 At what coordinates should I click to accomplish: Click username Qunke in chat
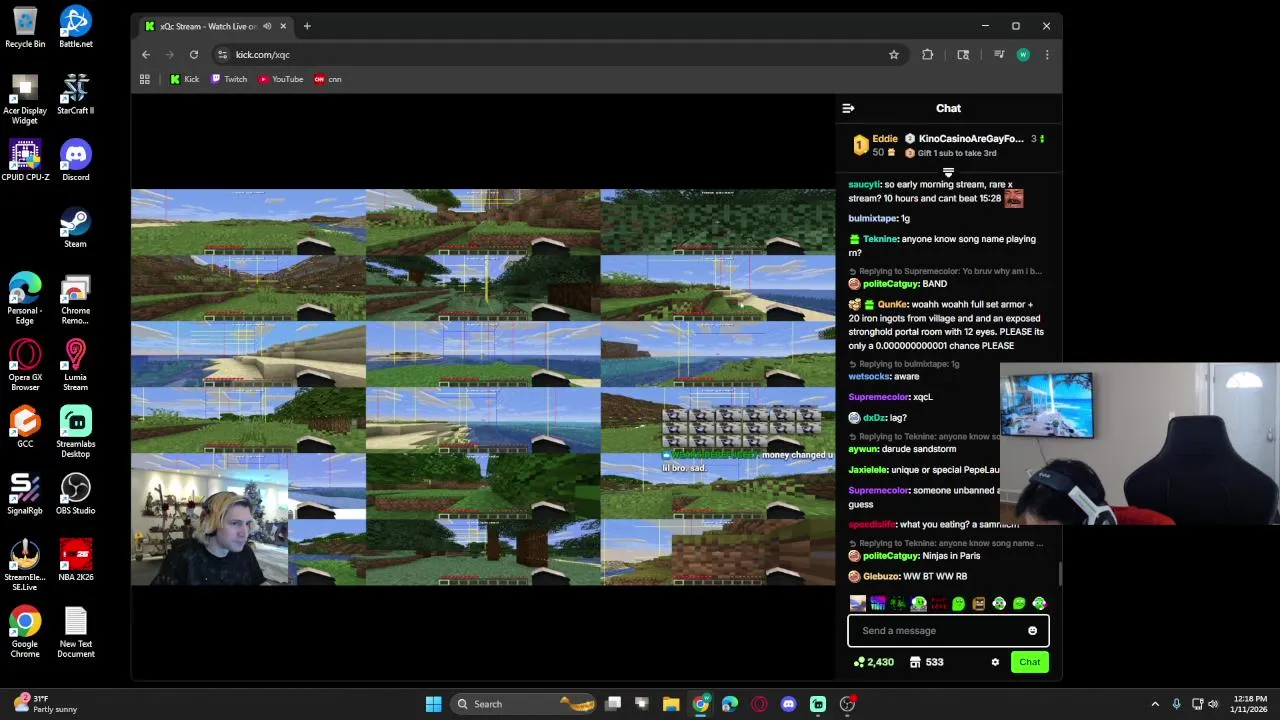coord(892,304)
